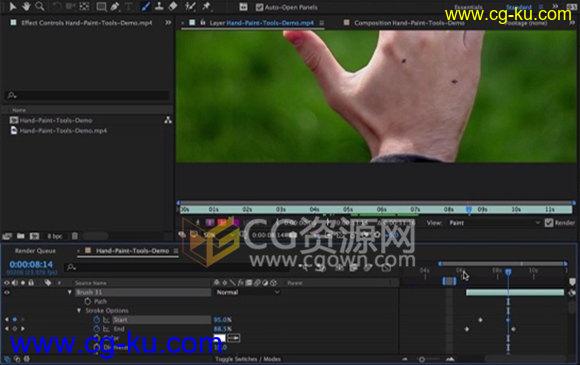580x365 pixels.
Task: Create a new folder in project panel
Action: pyautogui.click(x=20, y=236)
